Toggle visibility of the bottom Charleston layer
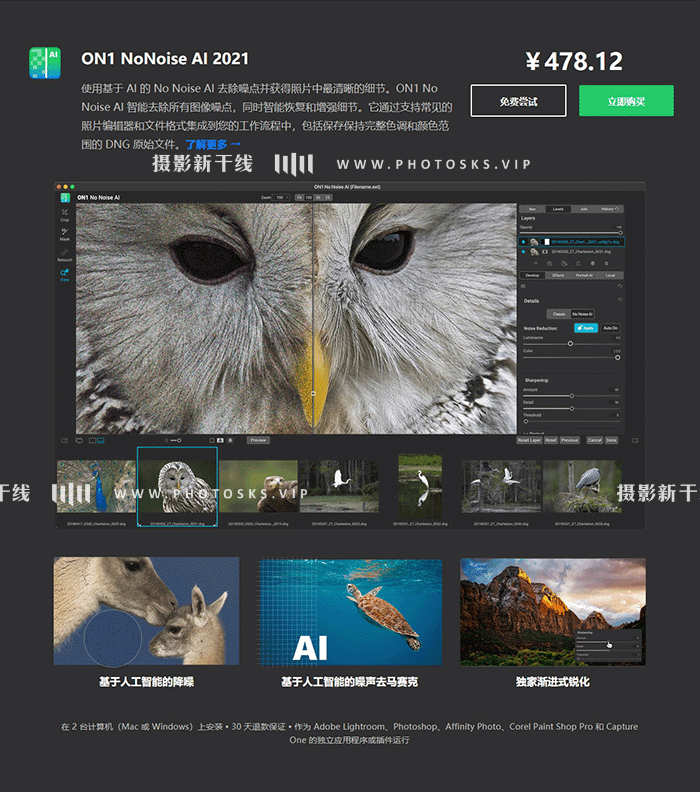This screenshot has height=792, width=700. (x=523, y=252)
